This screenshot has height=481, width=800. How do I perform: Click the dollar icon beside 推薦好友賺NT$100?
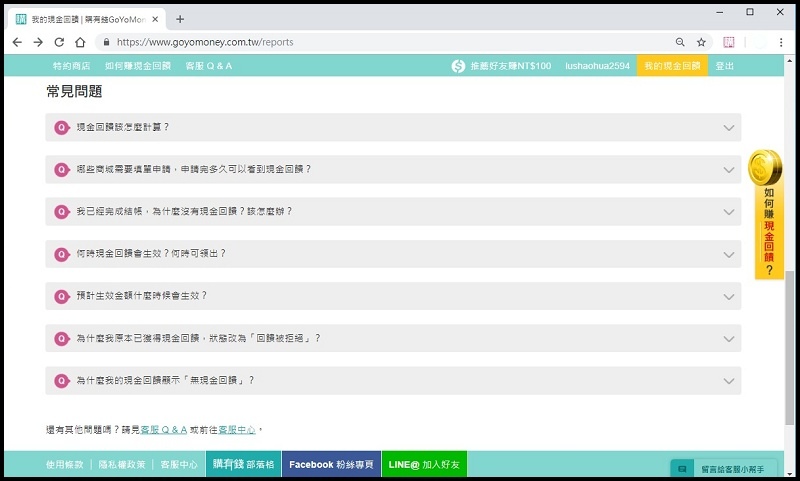click(x=459, y=66)
